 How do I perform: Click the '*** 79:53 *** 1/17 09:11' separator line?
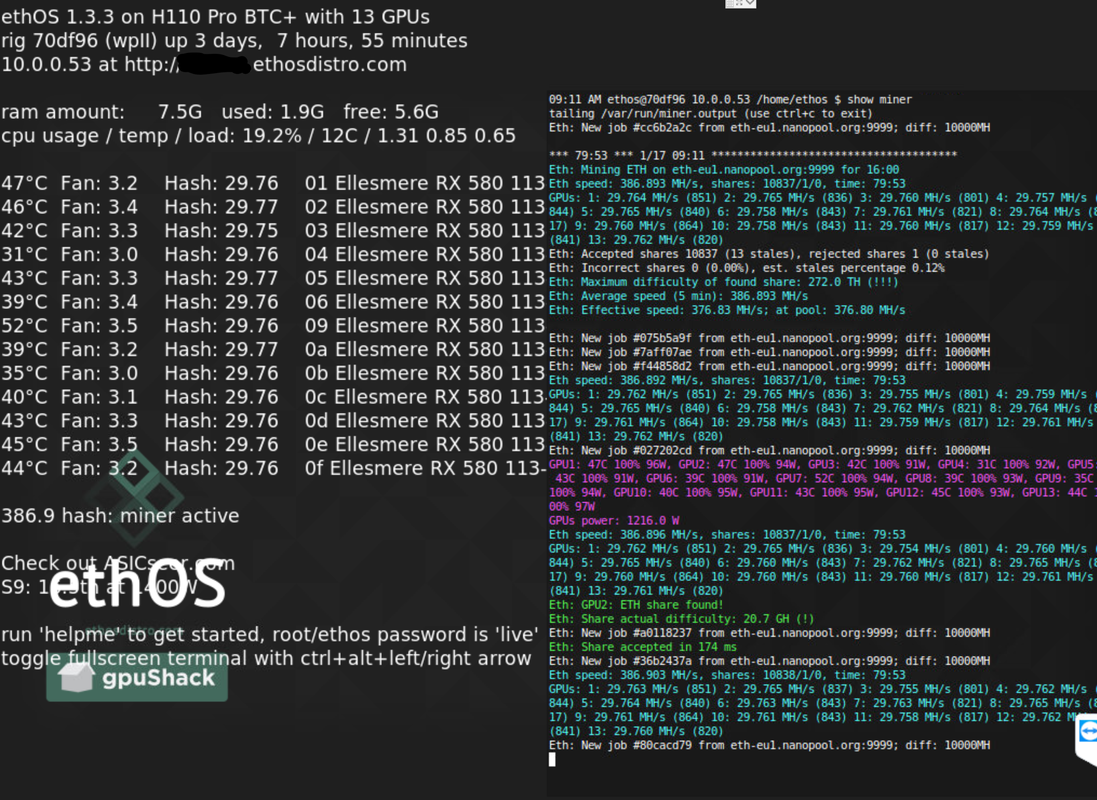pos(753,155)
